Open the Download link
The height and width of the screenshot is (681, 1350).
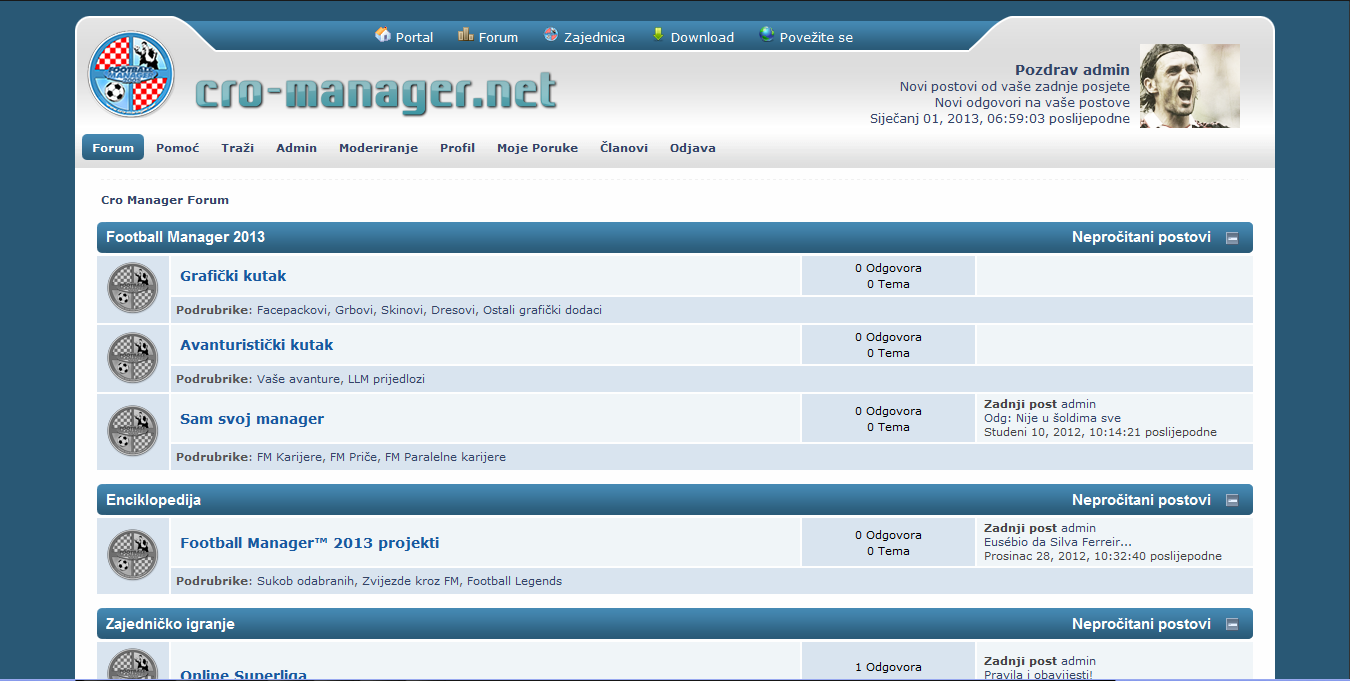(x=702, y=37)
